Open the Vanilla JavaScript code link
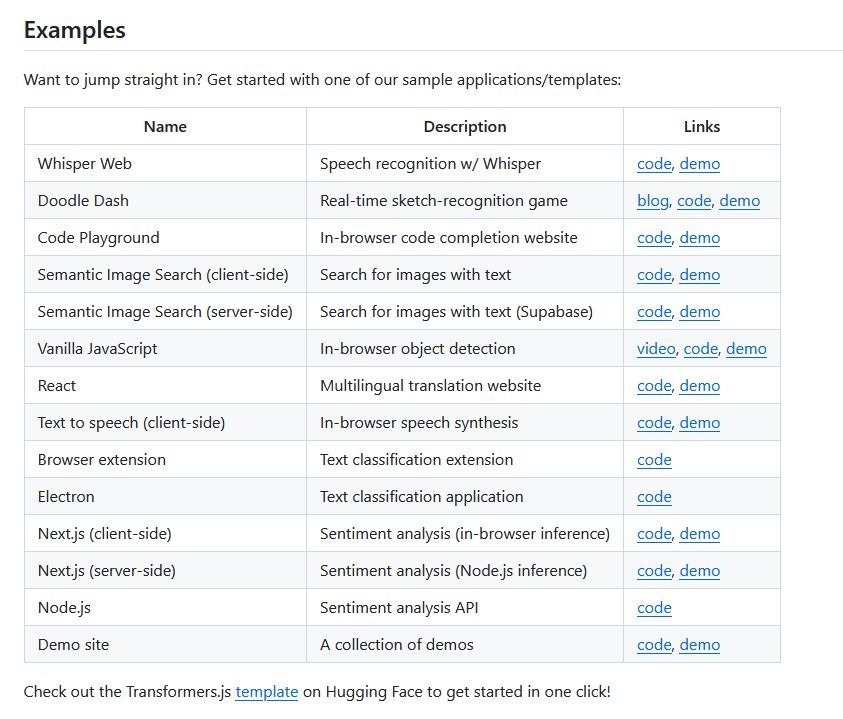 (701, 349)
